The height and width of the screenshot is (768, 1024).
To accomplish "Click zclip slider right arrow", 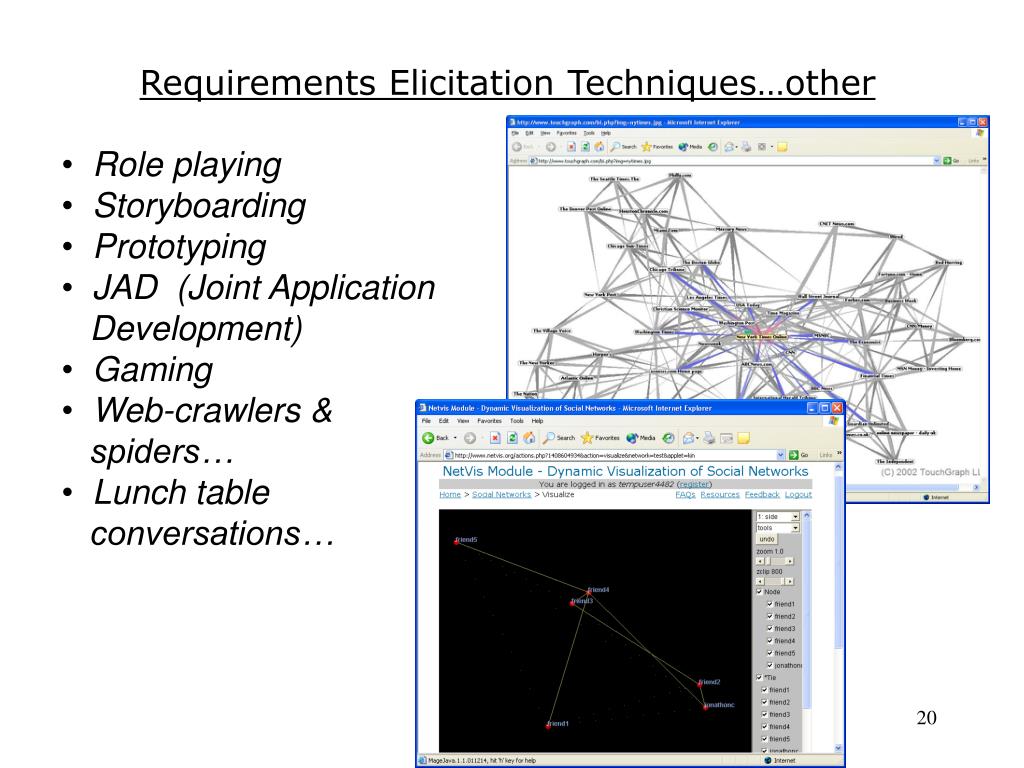I will coord(790,581).
